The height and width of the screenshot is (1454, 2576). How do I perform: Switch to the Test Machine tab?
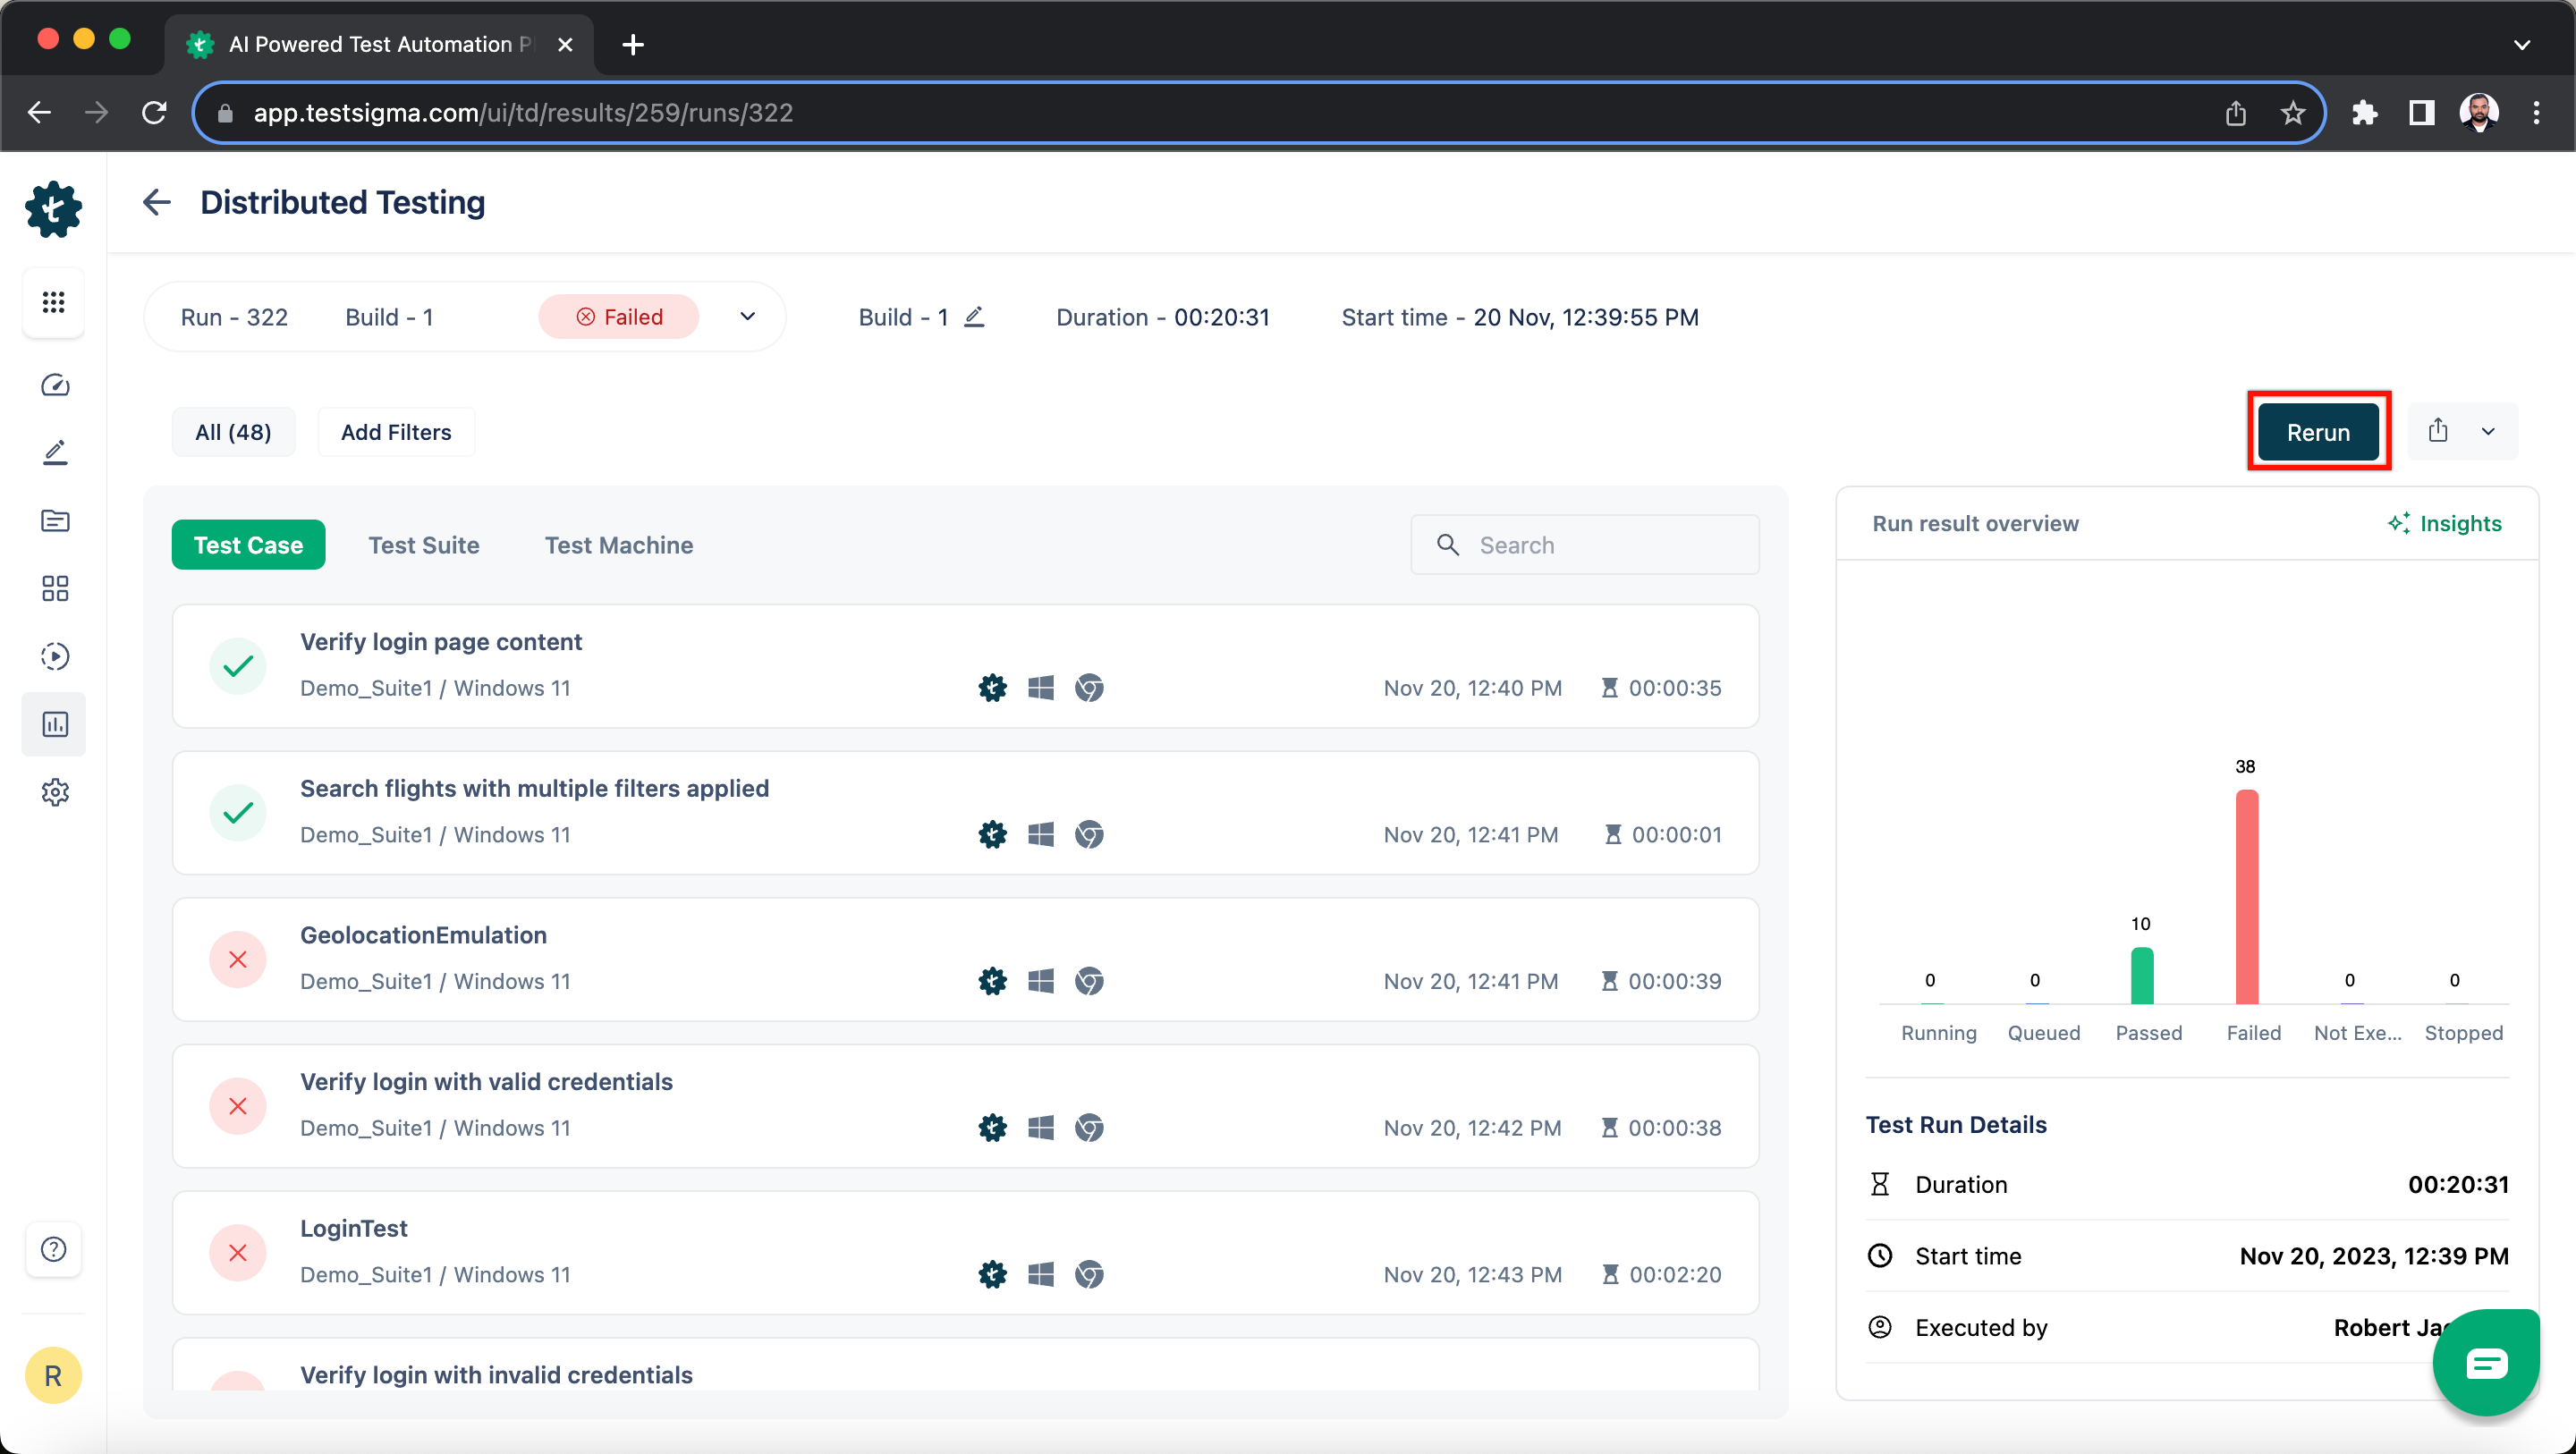coord(619,544)
